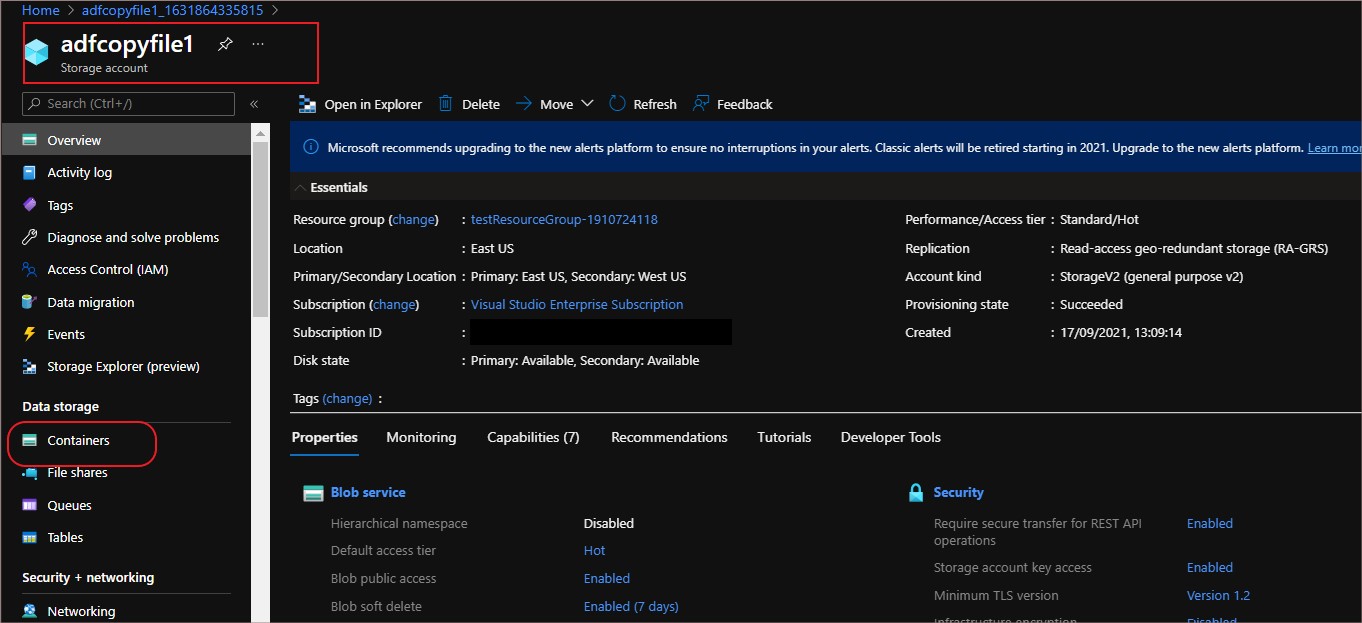Image resolution: width=1362 pixels, height=623 pixels.
Task: Switch to Capabilities (7) tab
Action: [533, 437]
